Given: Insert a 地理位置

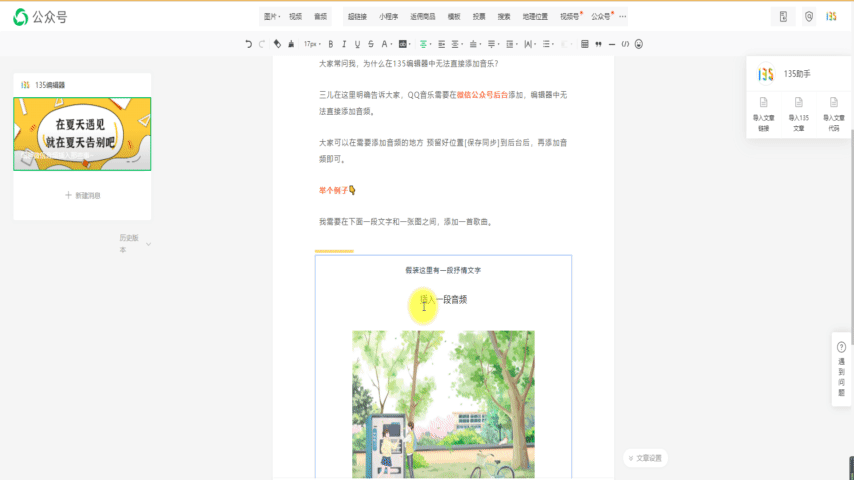Looking at the screenshot, I should (x=535, y=17).
